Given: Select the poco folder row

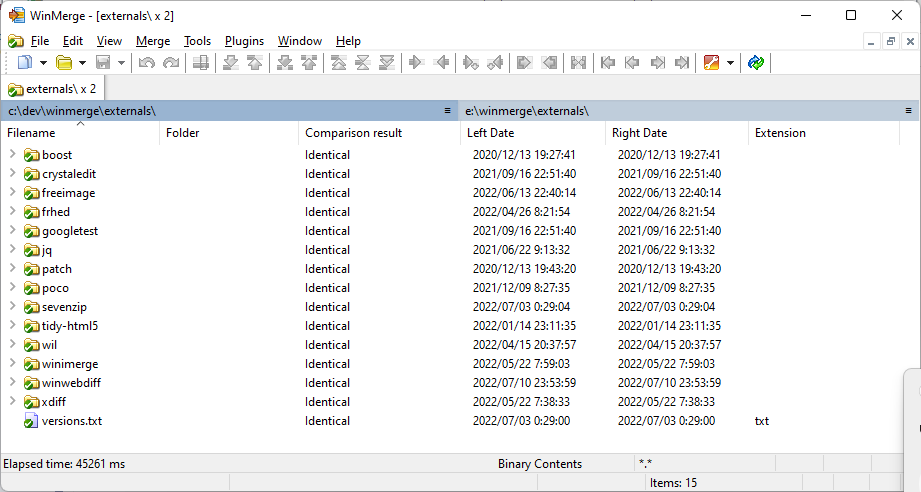Looking at the screenshot, I should point(451,288).
